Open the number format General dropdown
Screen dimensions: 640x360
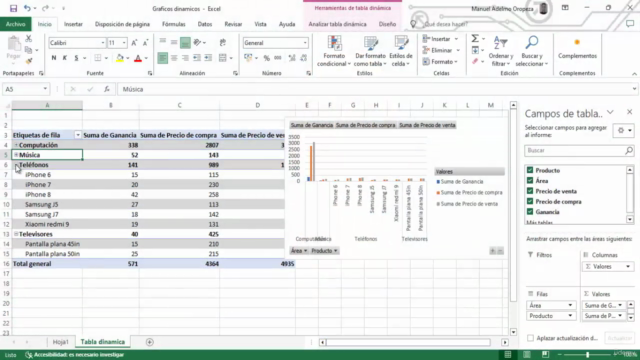[305, 43]
